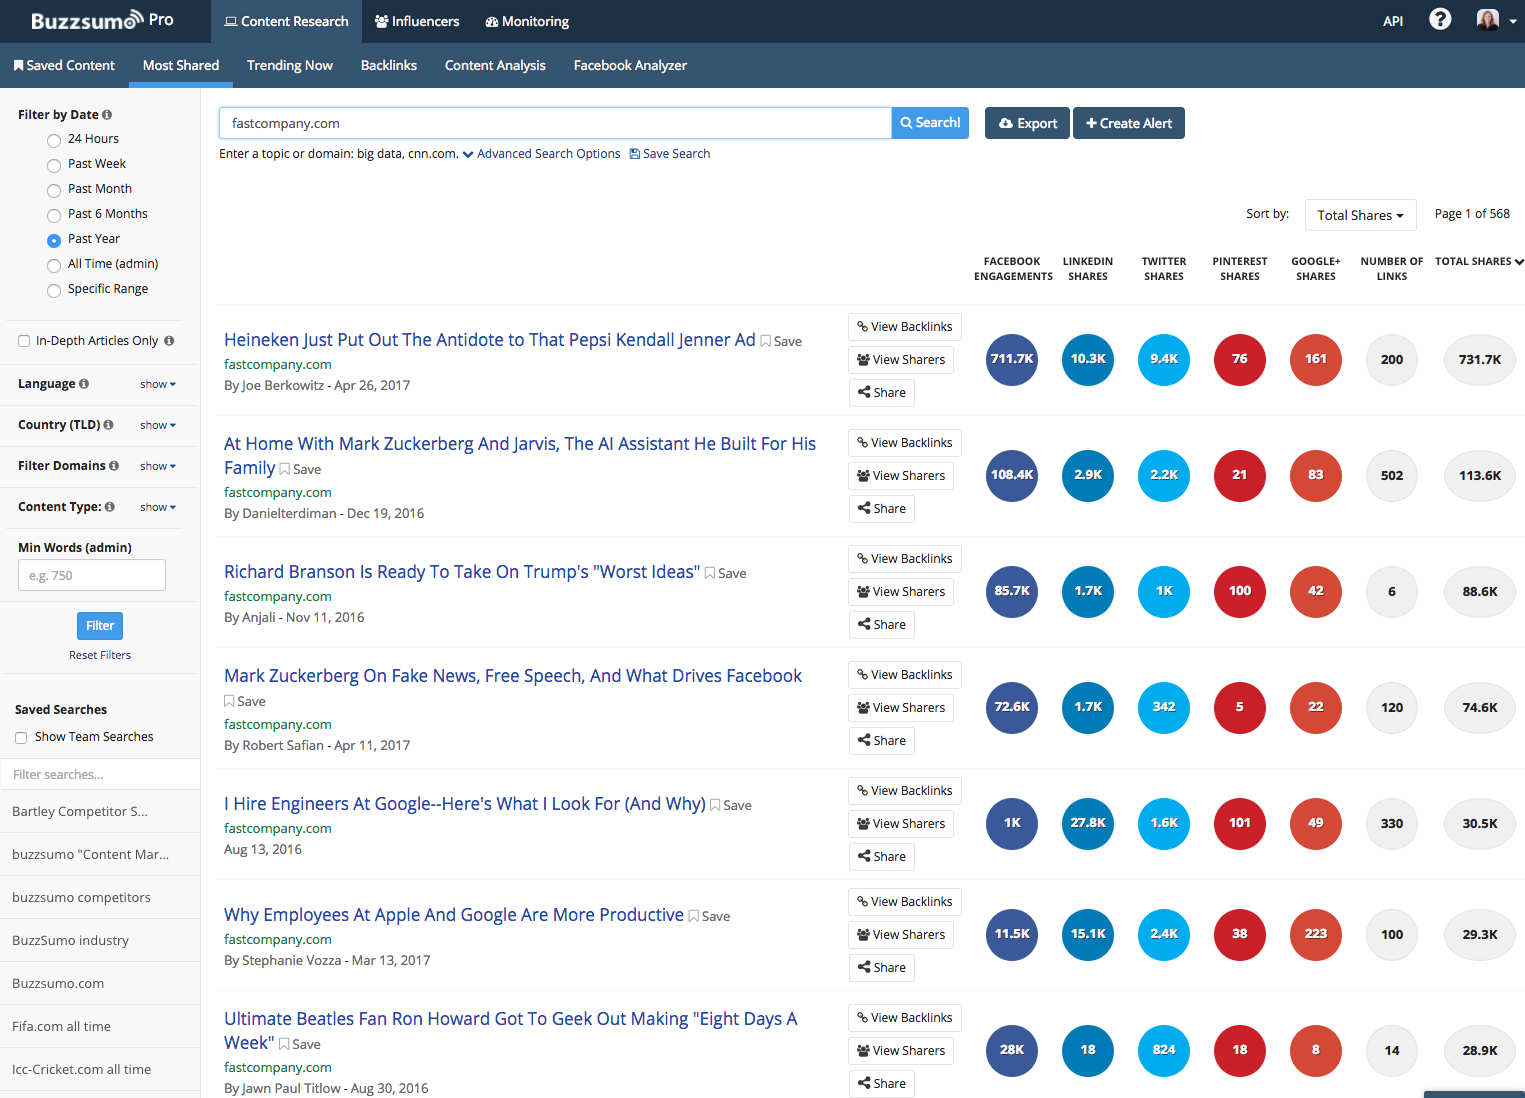This screenshot has width=1525, height=1098.
Task: Open the Total Shares sort dropdown
Action: (x=1360, y=215)
